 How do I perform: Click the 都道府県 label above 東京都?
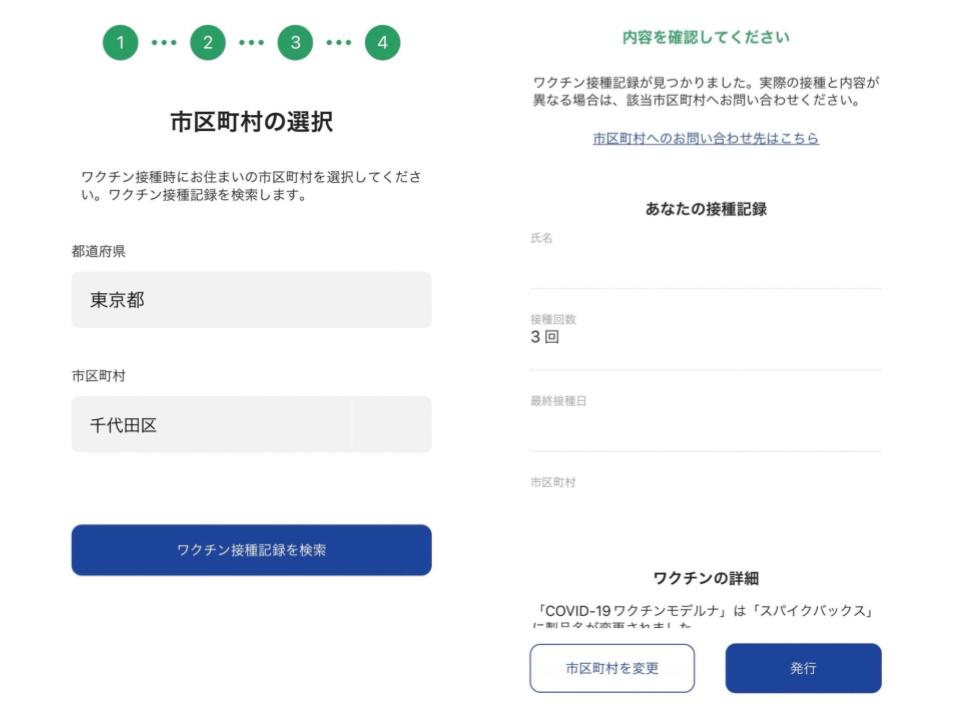click(98, 252)
